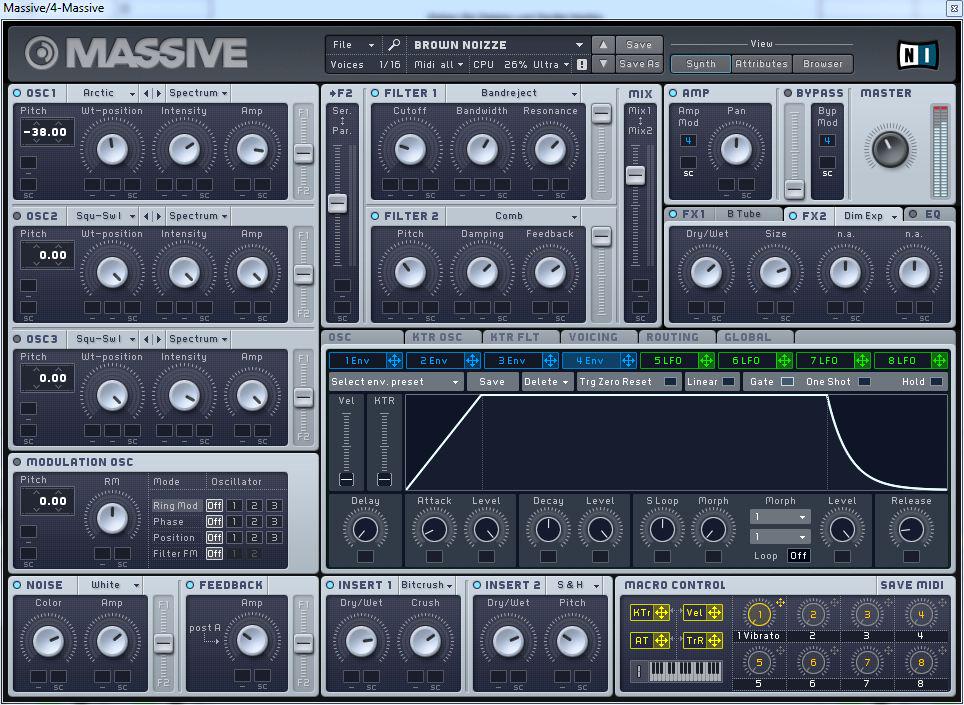Viewport: 964px width, 705px height.
Task: Click the TrR macro drag-handle icon
Action: [714, 640]
